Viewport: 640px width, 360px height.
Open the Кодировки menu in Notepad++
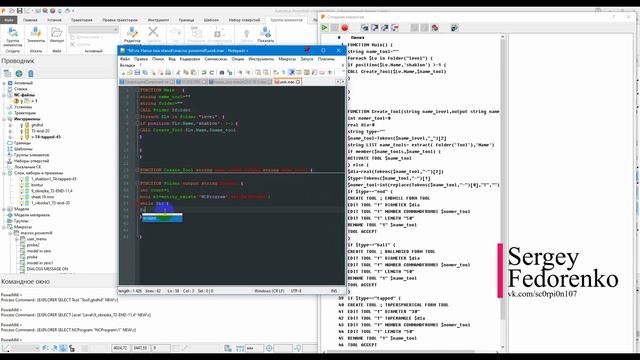pyautogui.click(x=190, y=59)
